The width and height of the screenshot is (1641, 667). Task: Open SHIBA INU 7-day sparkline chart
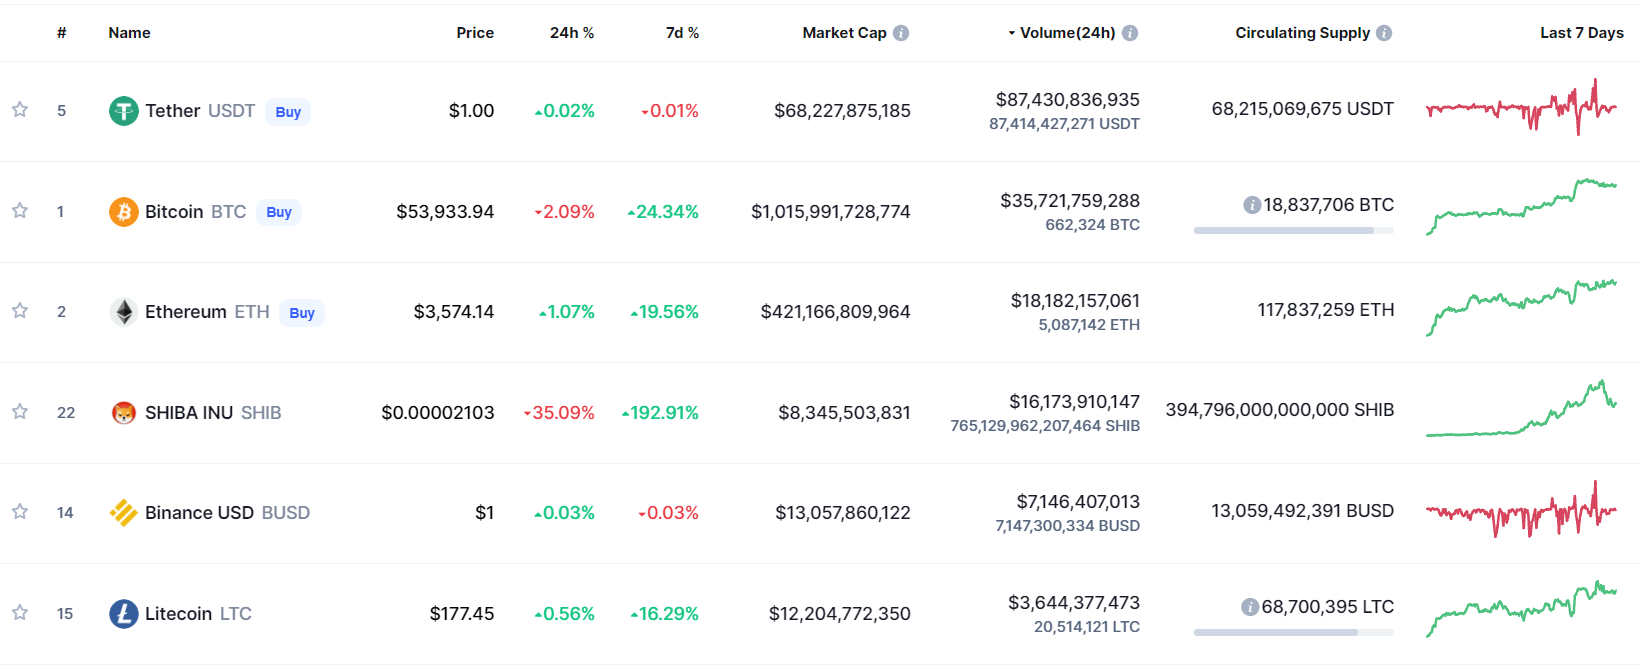point(1521,408)
